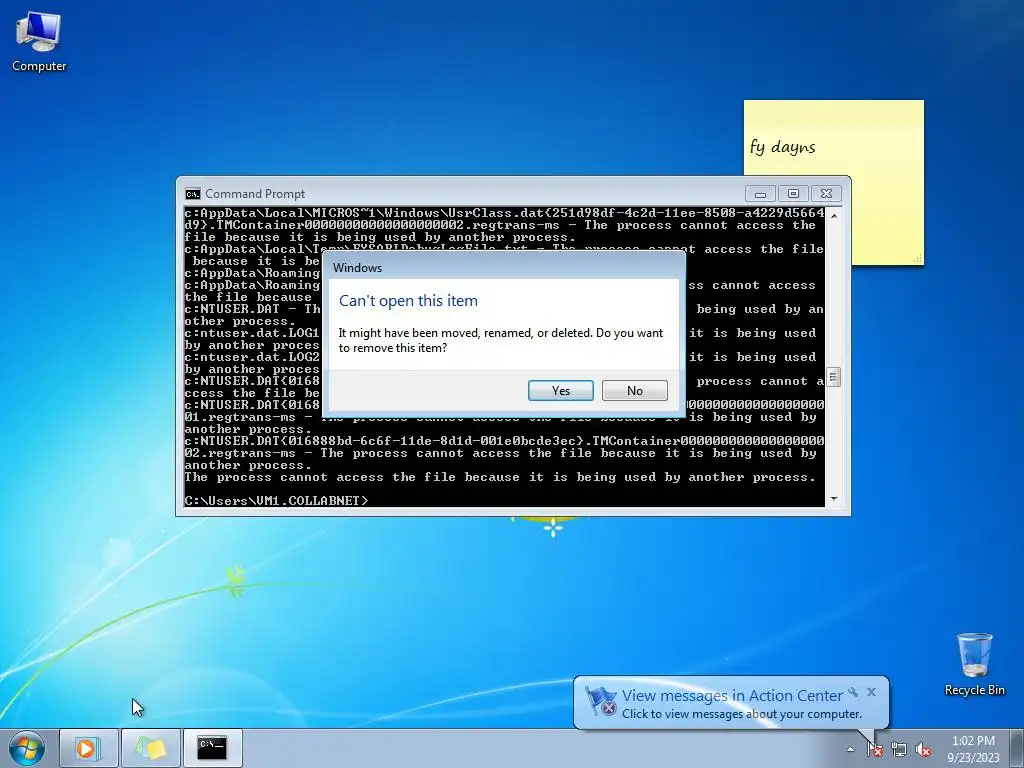Close the Action Center notification balloon
The width and height of the screenshot is (1024, 768).
[x=871, y=692]
